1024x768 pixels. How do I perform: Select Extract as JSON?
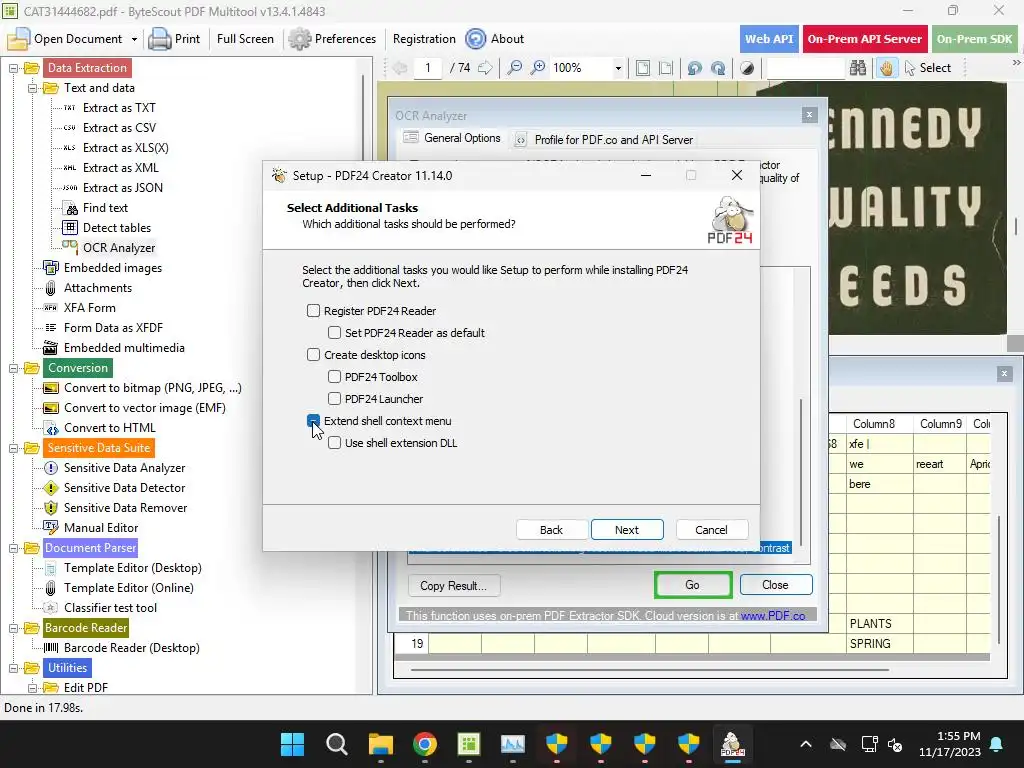(x=123, y=188)
